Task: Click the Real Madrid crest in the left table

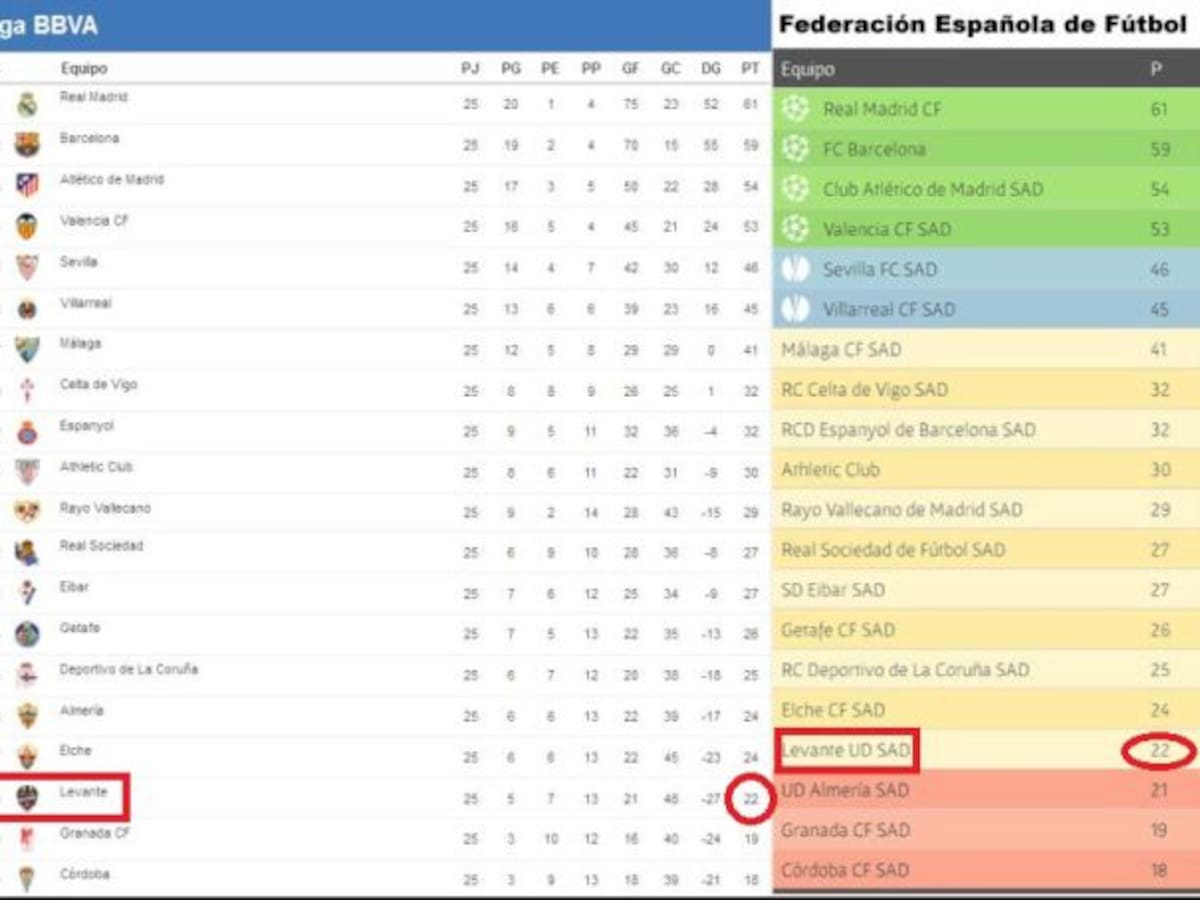Action: click(x=27, y=103)
